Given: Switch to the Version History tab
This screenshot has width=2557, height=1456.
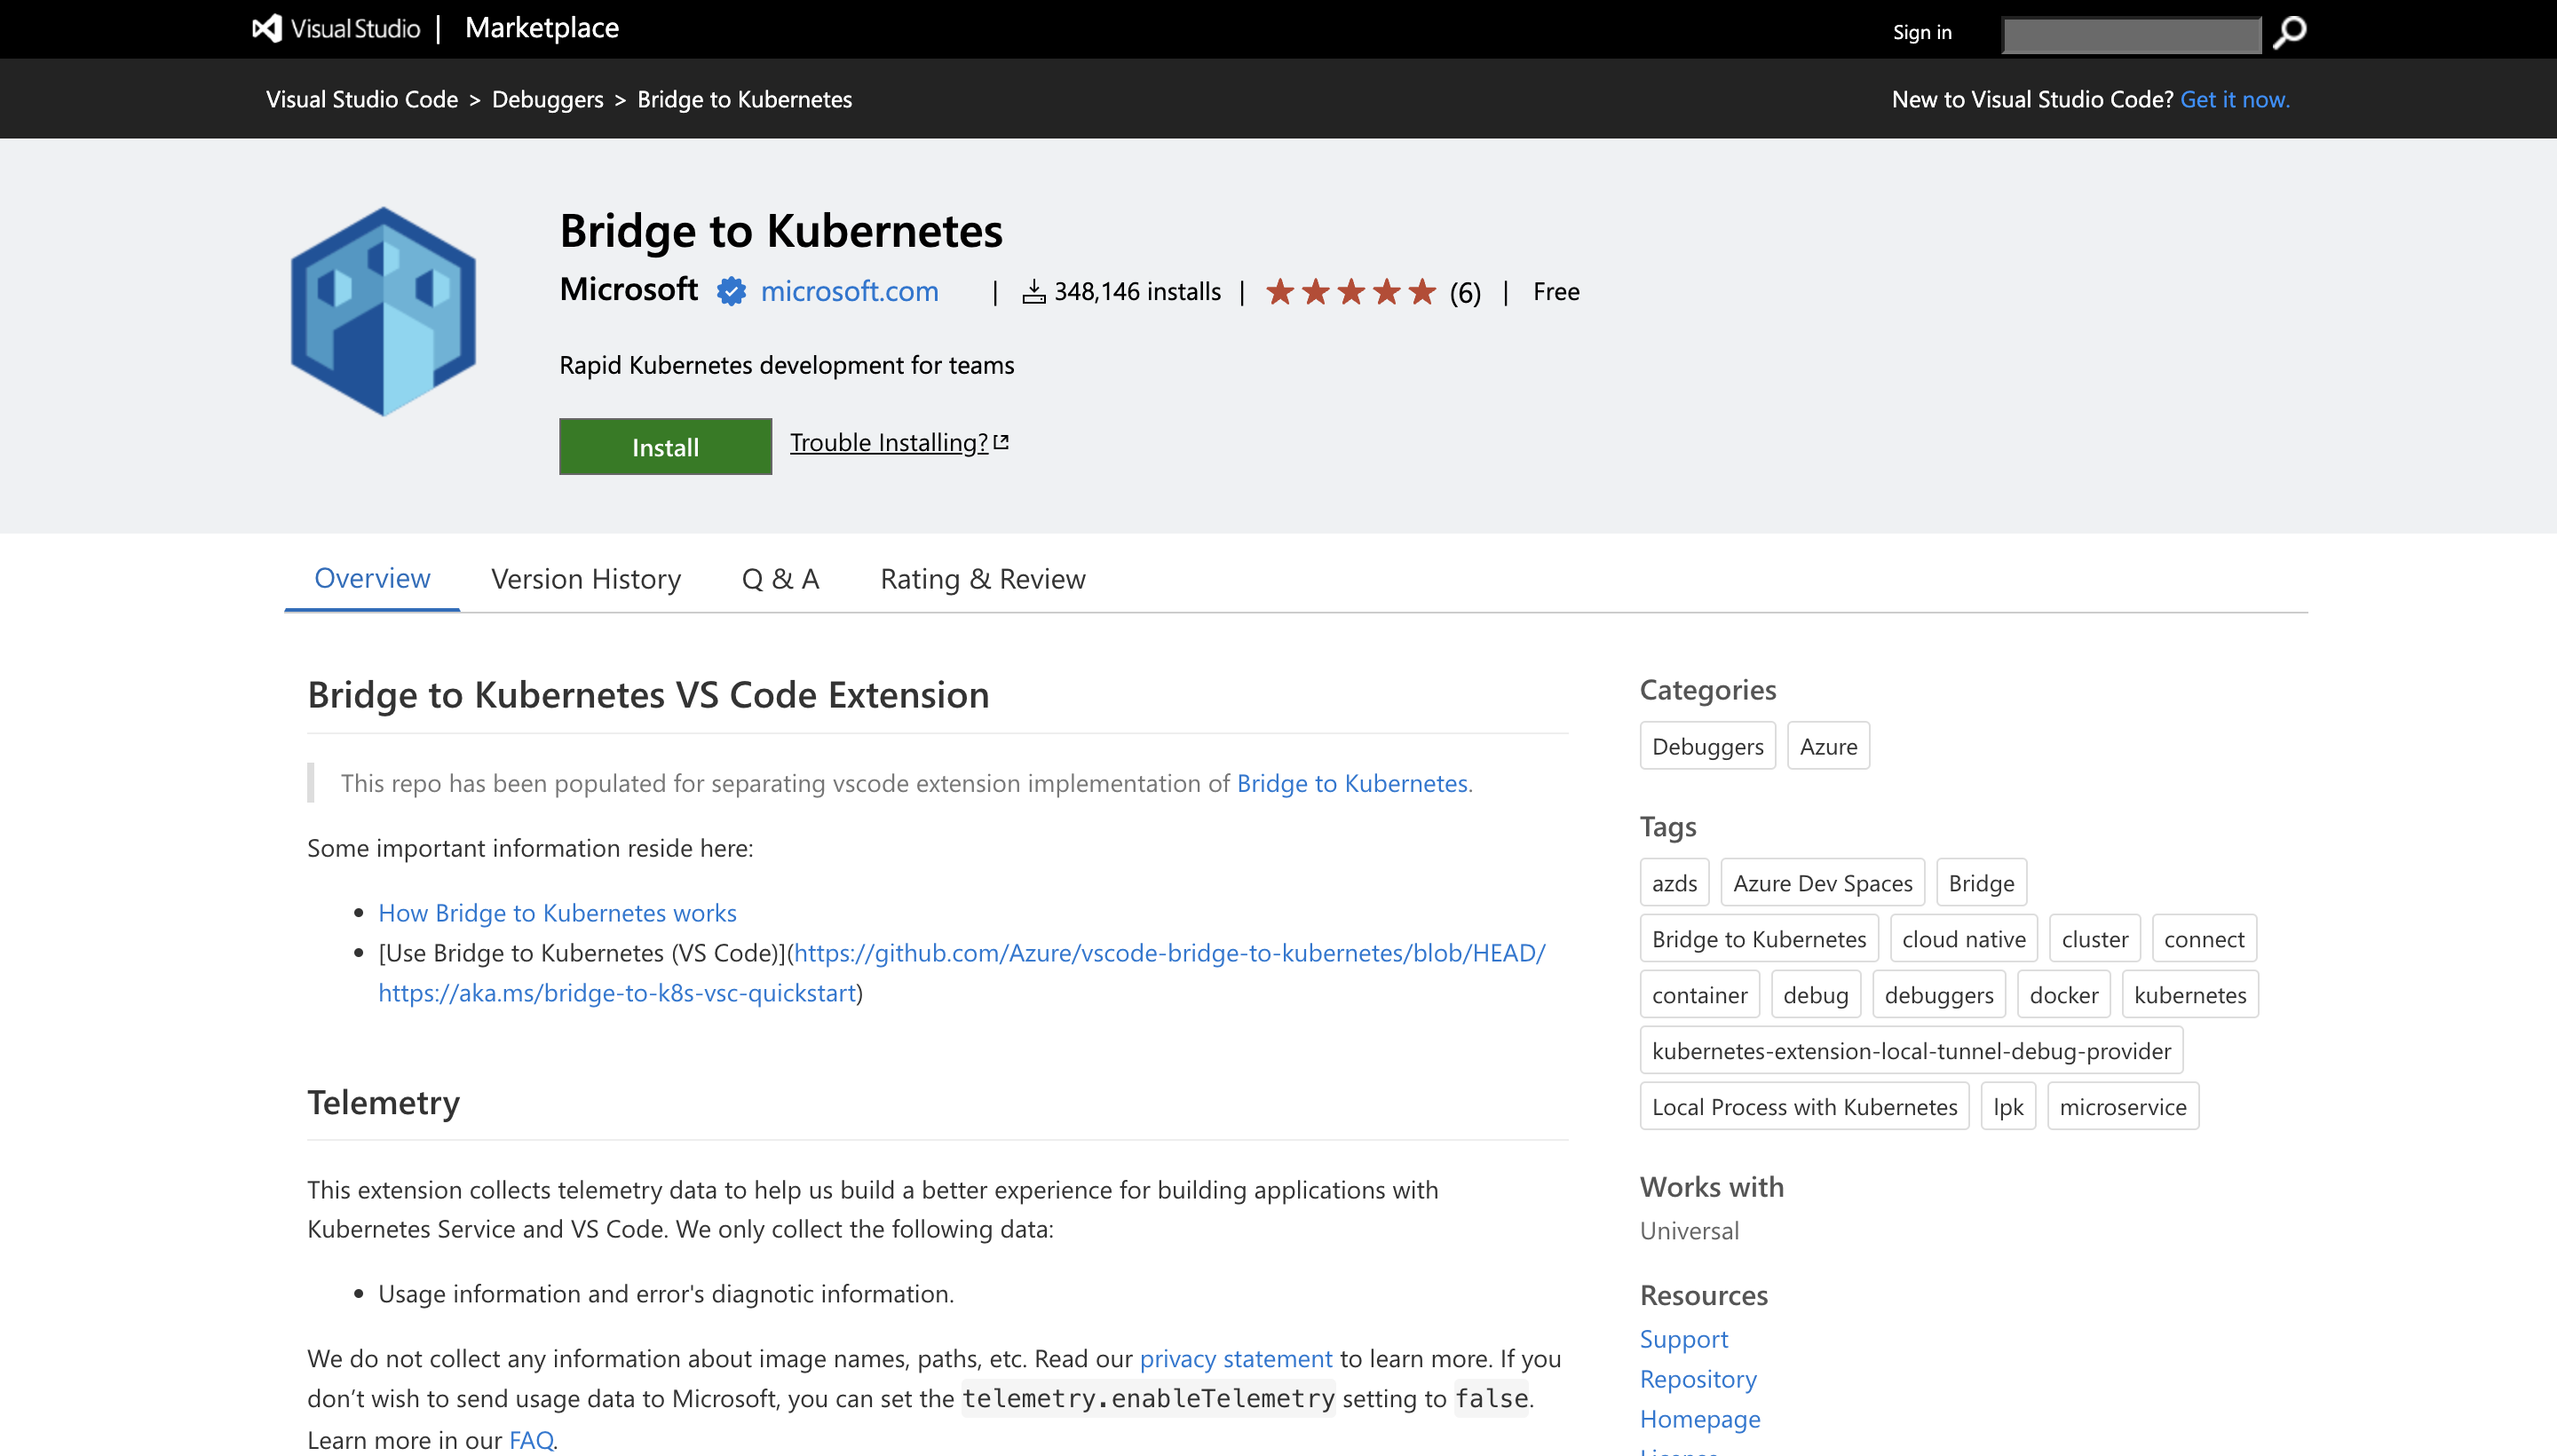Looking at the screenshot, I should [587, 576].
